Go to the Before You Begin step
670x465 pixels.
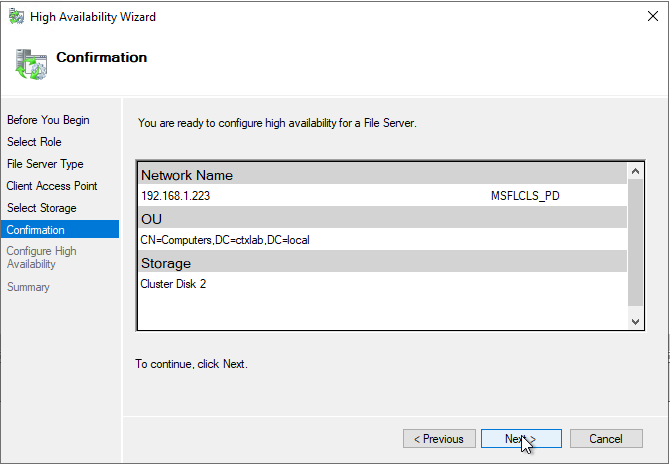48,120
